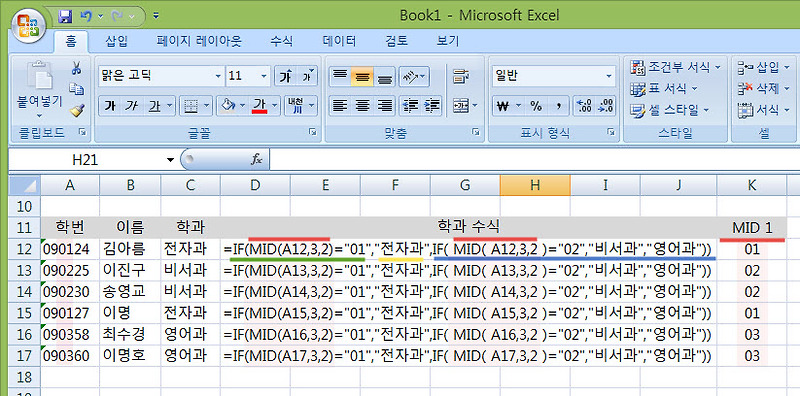This screenshot has height=396, width=800.
Task: Redo the last action
Action: (117, 16)
